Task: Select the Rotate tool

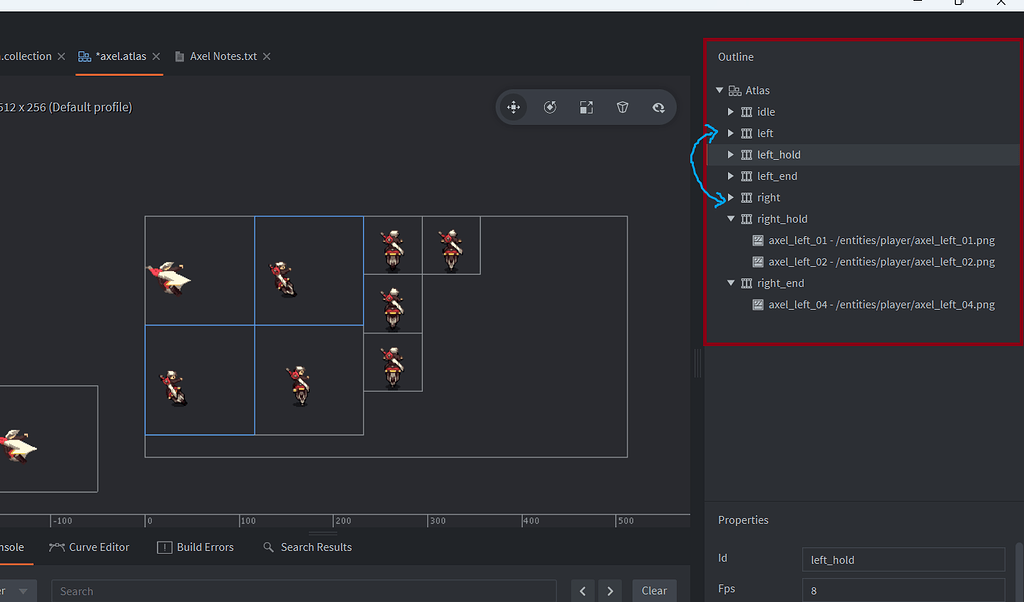Action: (550, 107)
